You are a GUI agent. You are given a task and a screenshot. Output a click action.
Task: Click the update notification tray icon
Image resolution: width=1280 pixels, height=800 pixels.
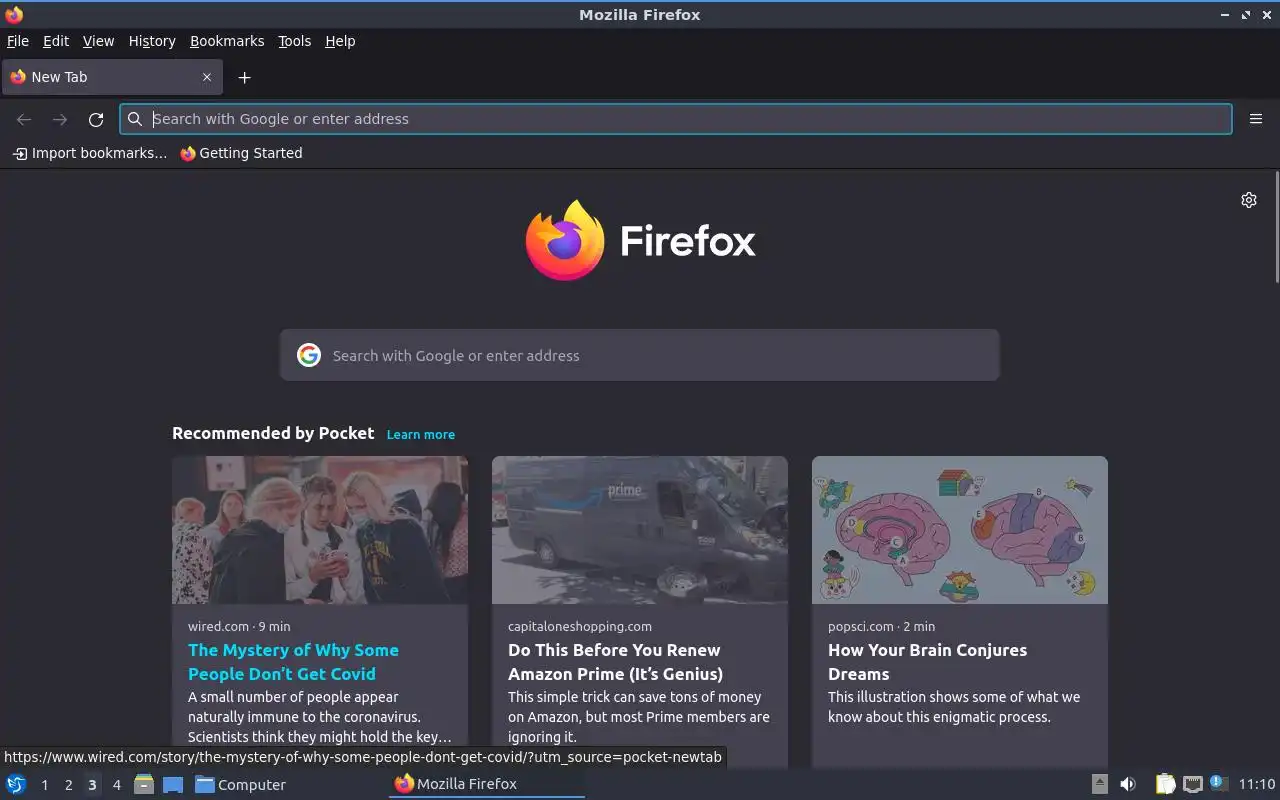pos(1218,783)
